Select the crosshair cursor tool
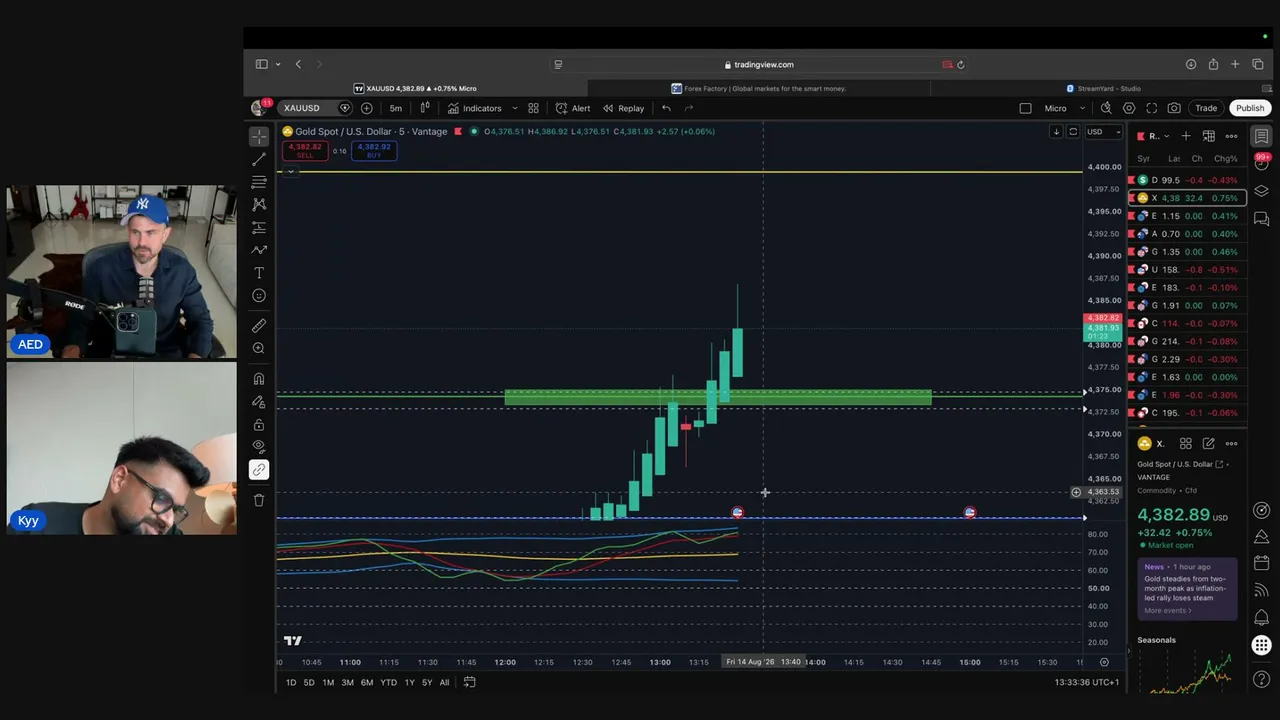1280x720 pixels. point(259,136)
